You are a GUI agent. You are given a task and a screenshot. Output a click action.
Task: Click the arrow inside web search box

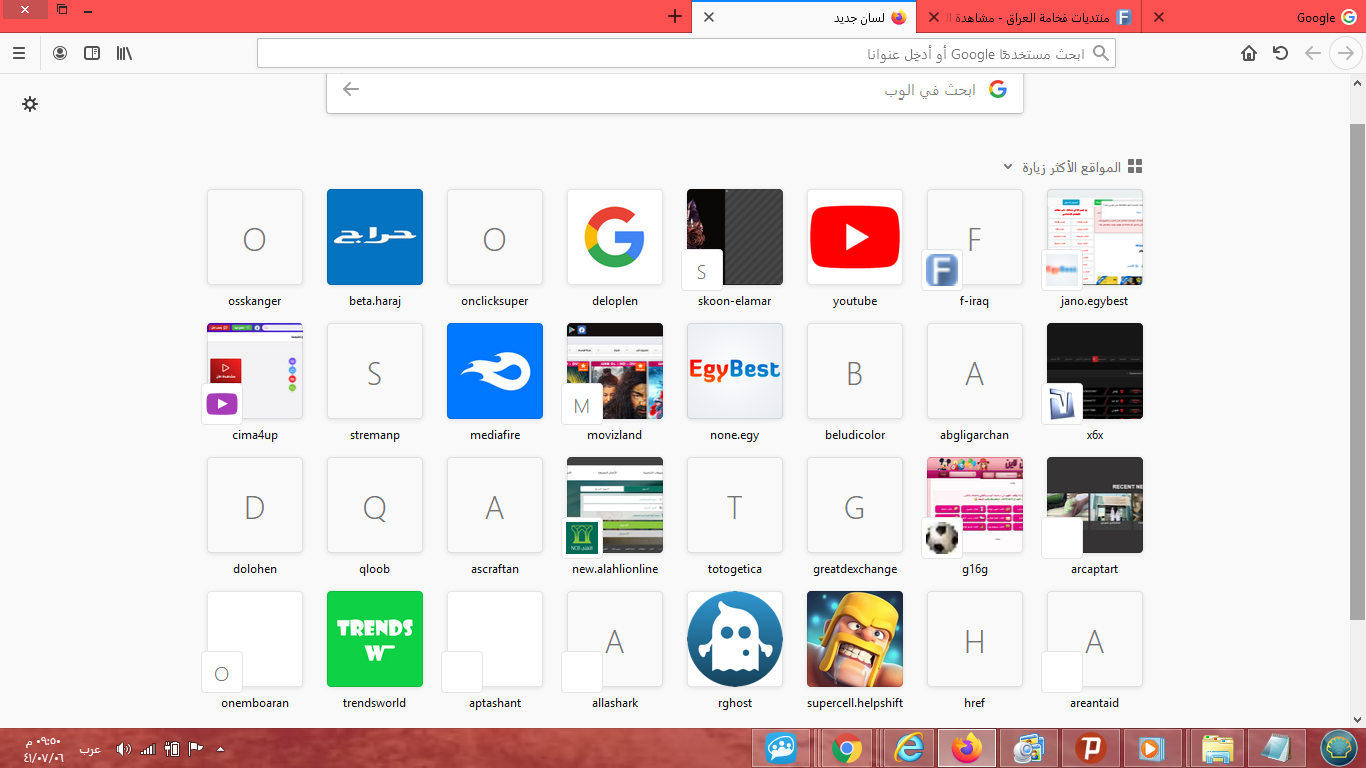[351, 89]
